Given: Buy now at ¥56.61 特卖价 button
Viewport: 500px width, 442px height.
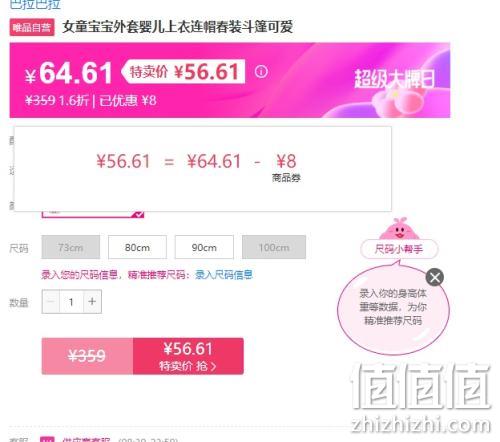Looking at the screenshot, I should [x=188, y=356].
